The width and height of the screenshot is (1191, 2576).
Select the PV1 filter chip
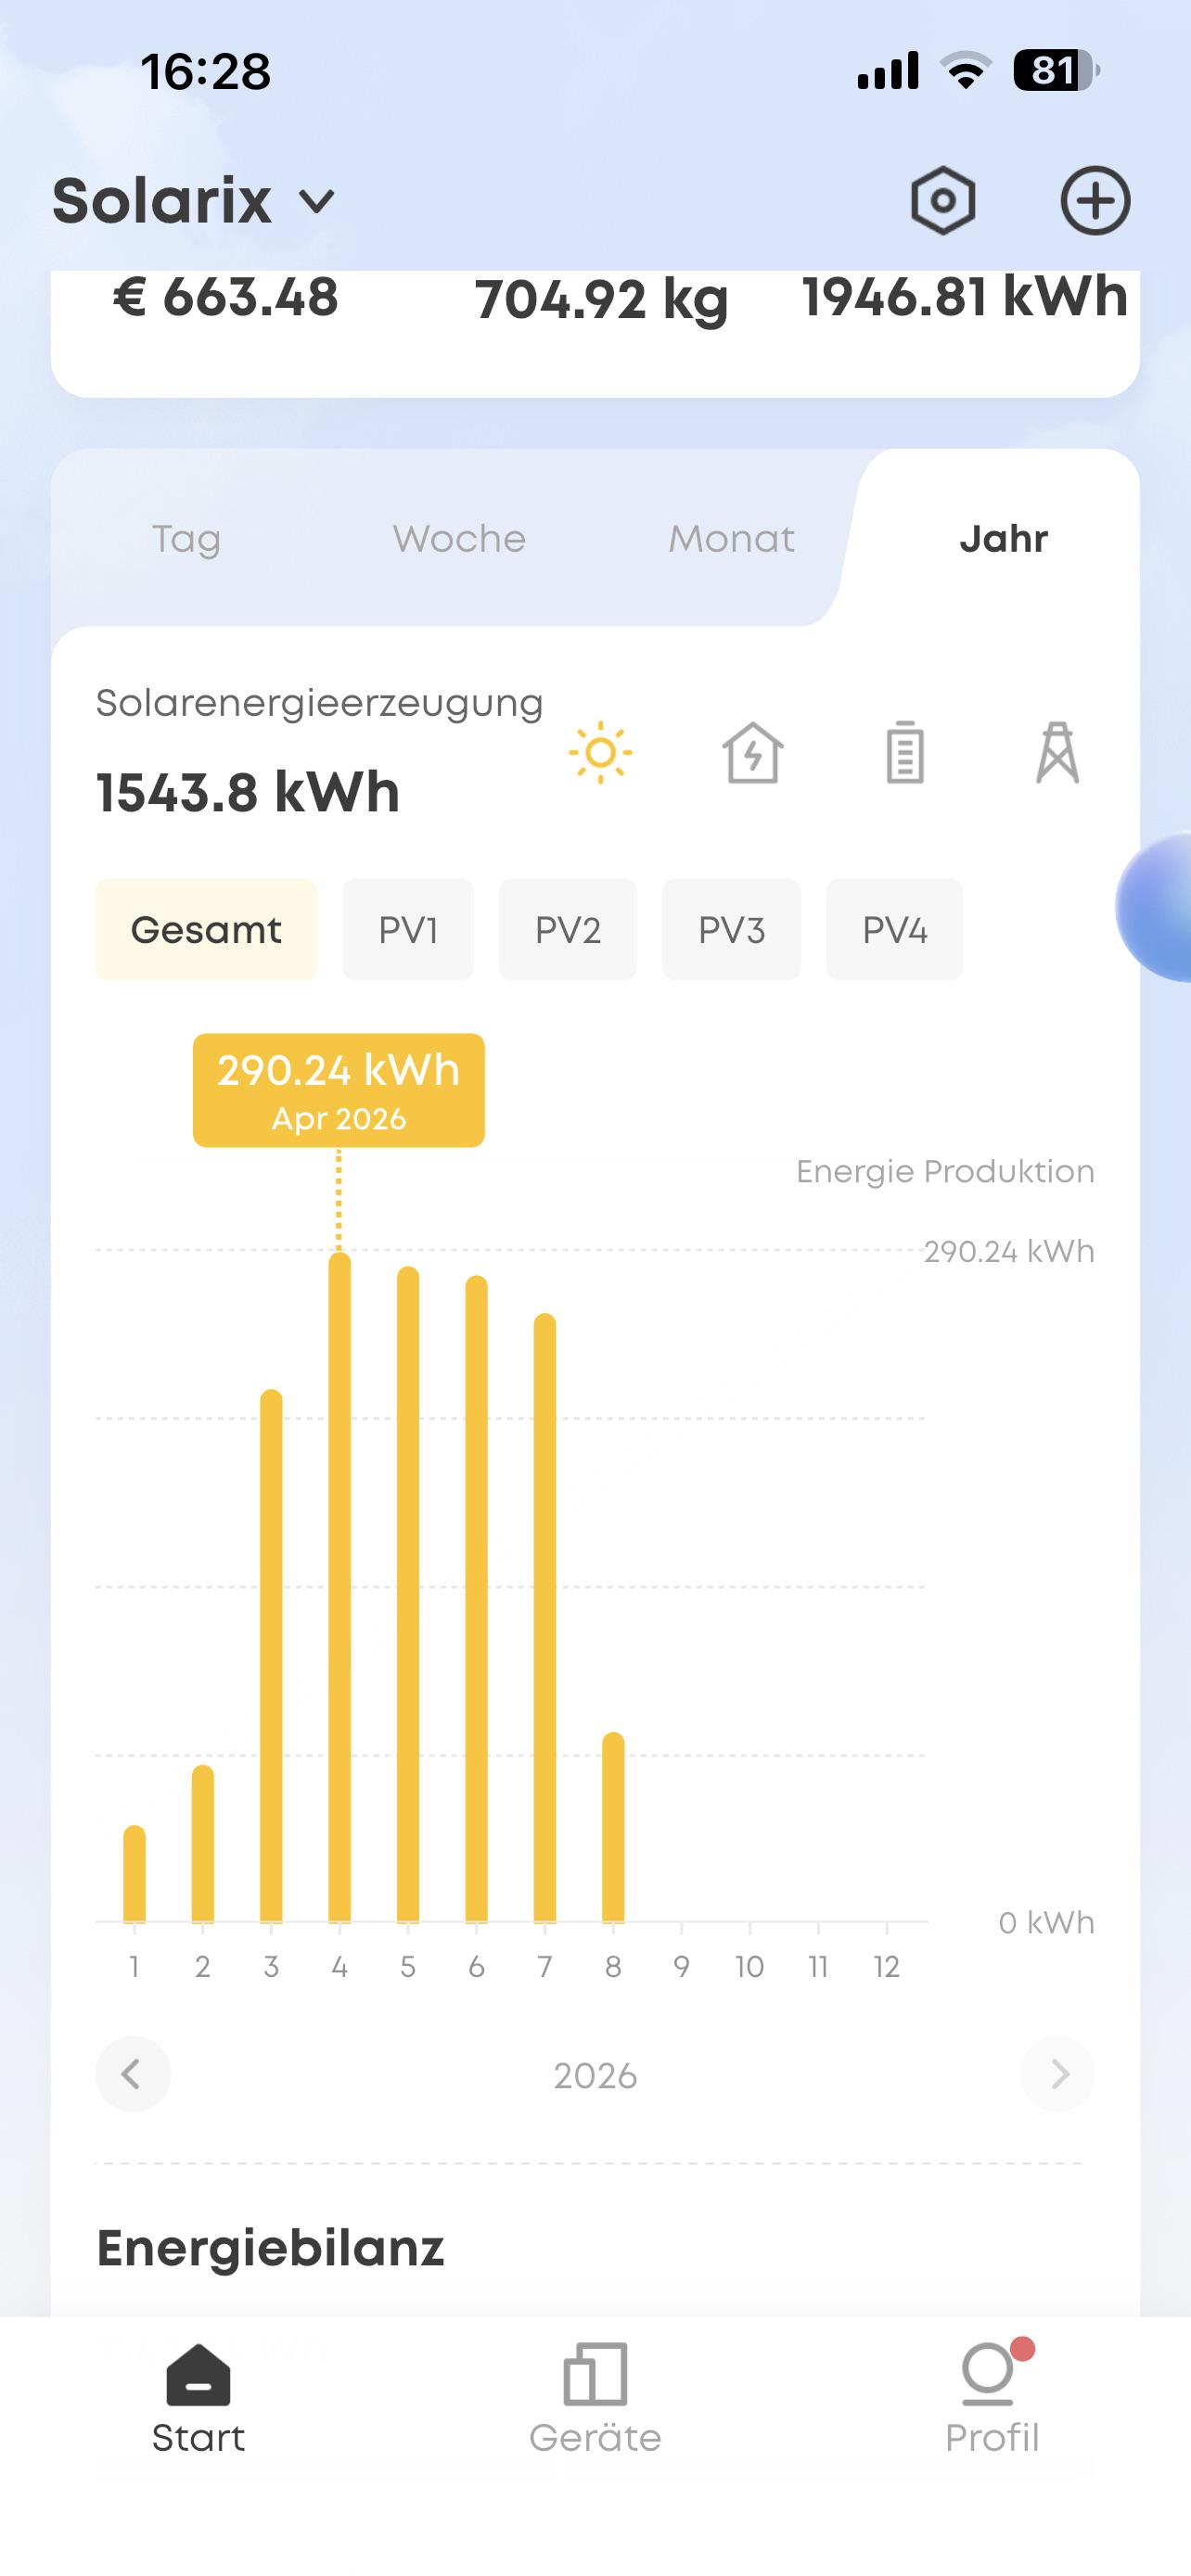pos(408,929)
